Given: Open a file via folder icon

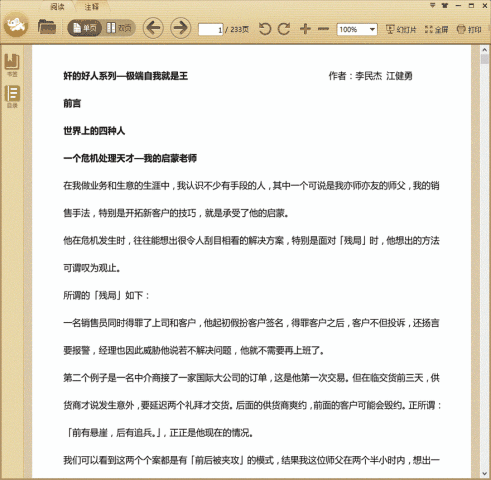Looking at the screenshot, I should 47,27.
